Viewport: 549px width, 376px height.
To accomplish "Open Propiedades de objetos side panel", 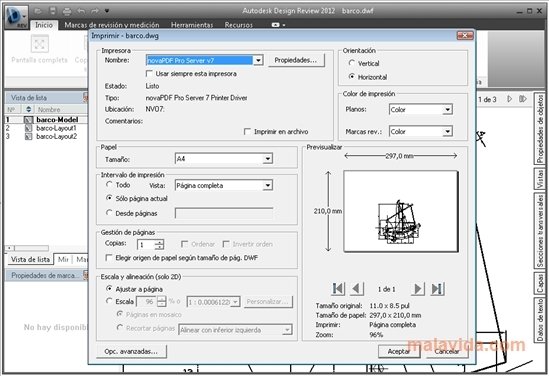I will click(x=540, y=128).
